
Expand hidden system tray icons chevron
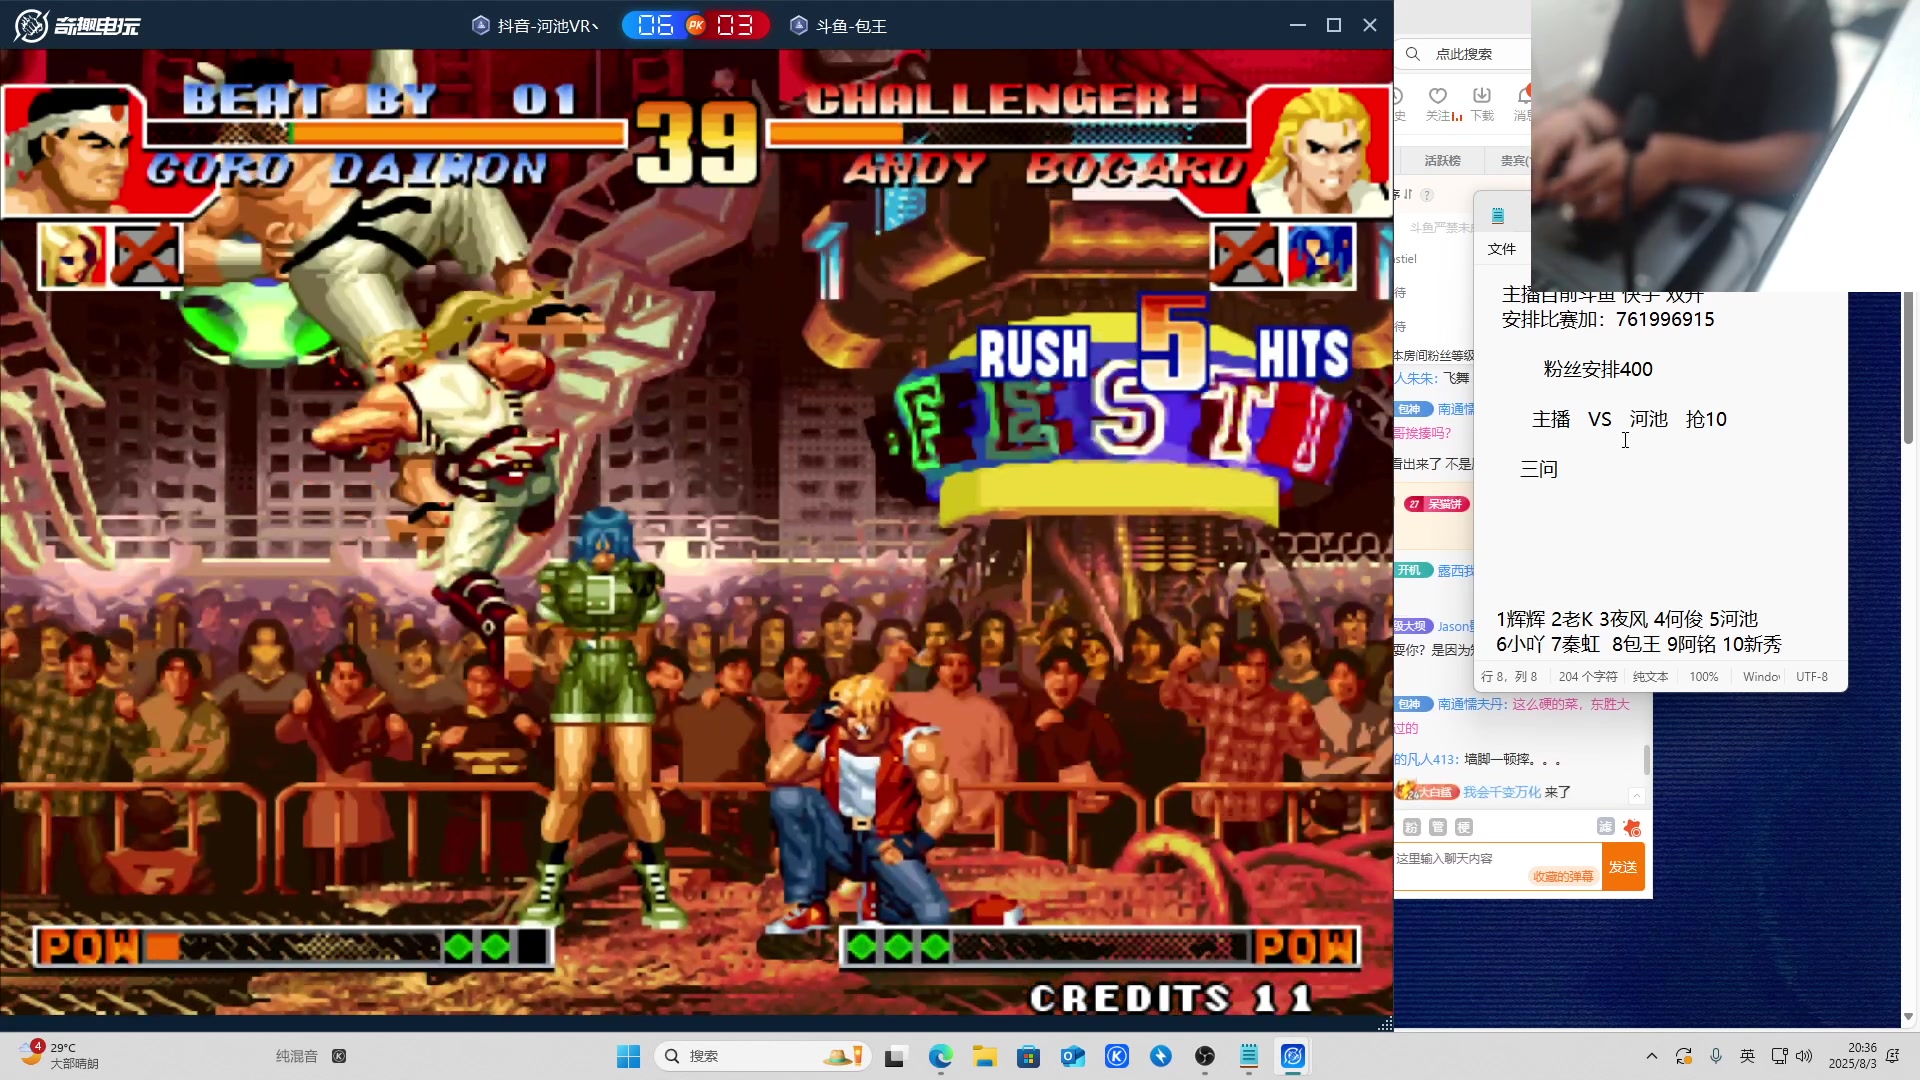pyautogui.click(x=1652, y=1056)
